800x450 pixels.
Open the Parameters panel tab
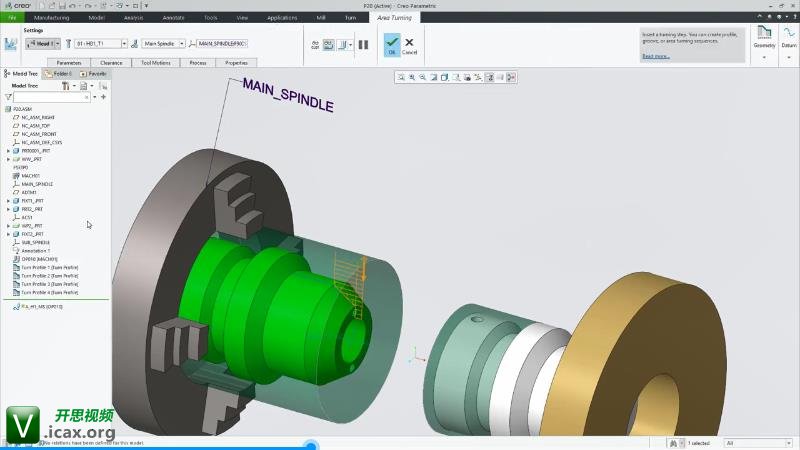coord(69,62)
